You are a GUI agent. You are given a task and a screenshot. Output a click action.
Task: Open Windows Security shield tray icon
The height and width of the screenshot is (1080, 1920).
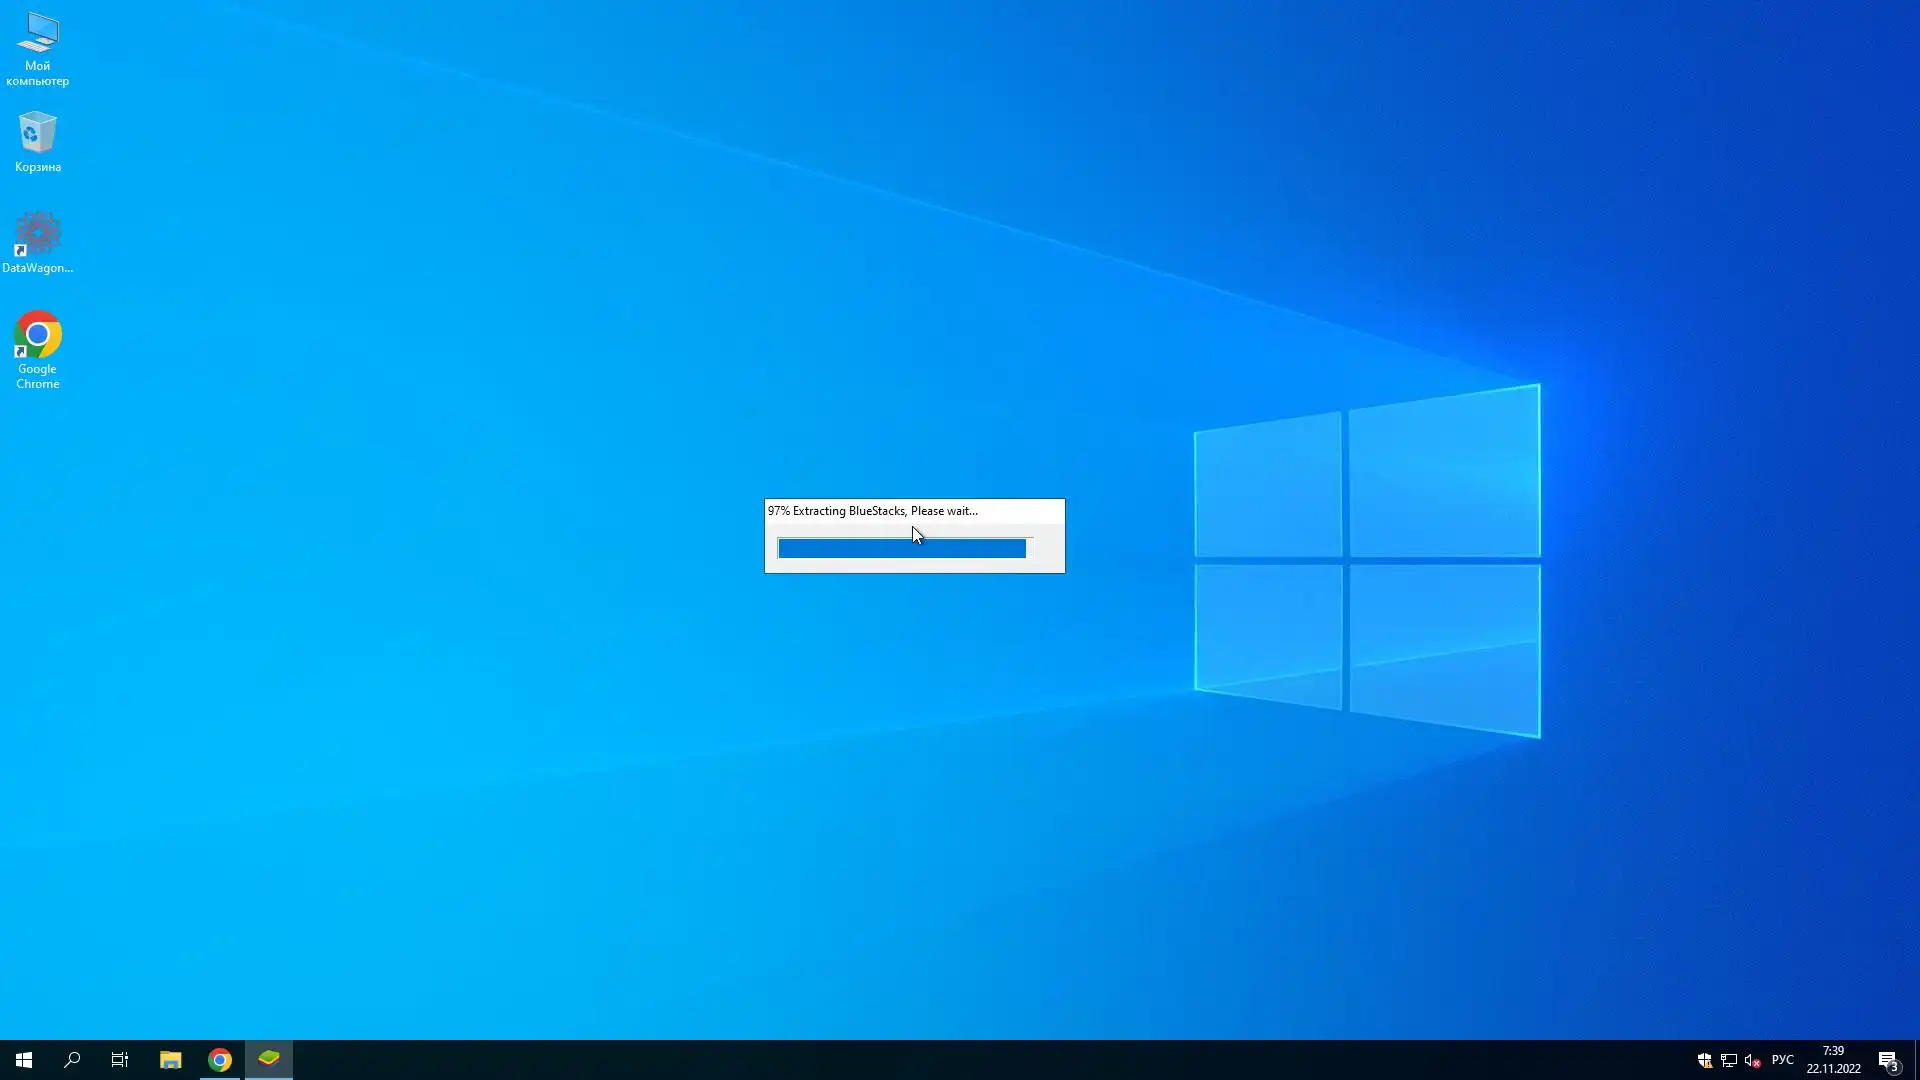pyautogui.click(x=1705, y=1060)
